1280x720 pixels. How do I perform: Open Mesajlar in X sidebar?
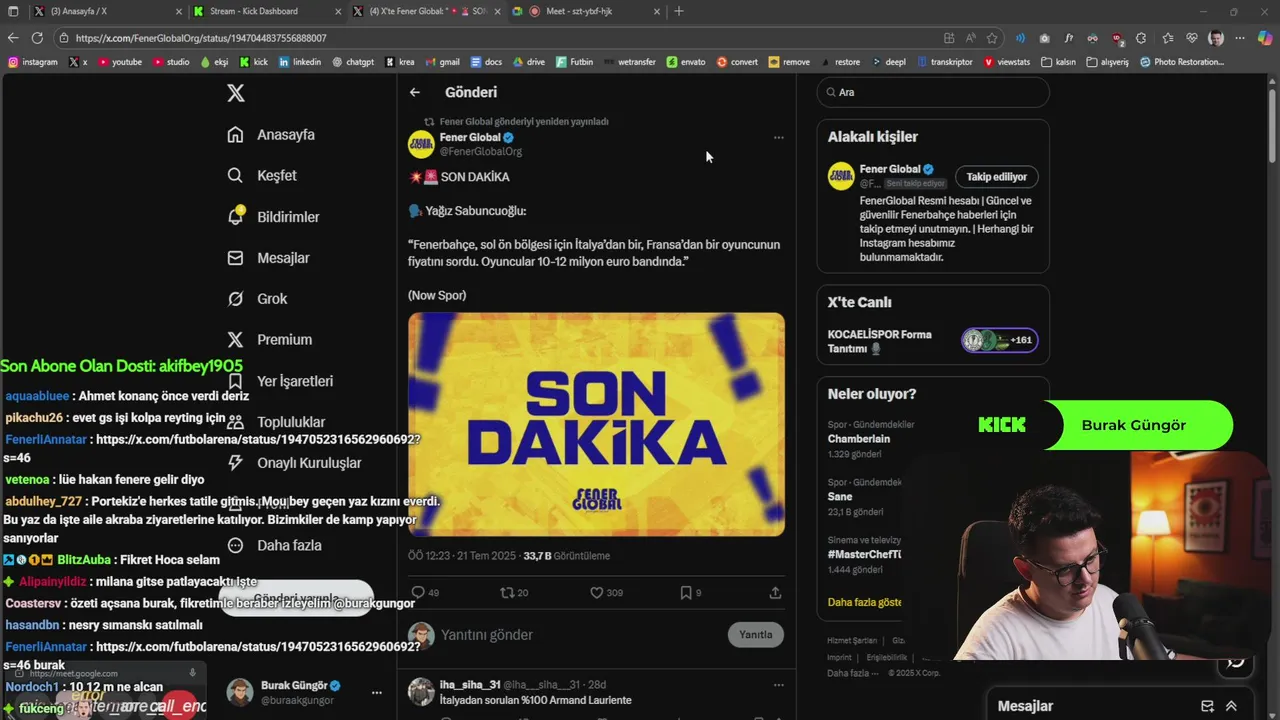pyautogui.click(x=268, y=258)
